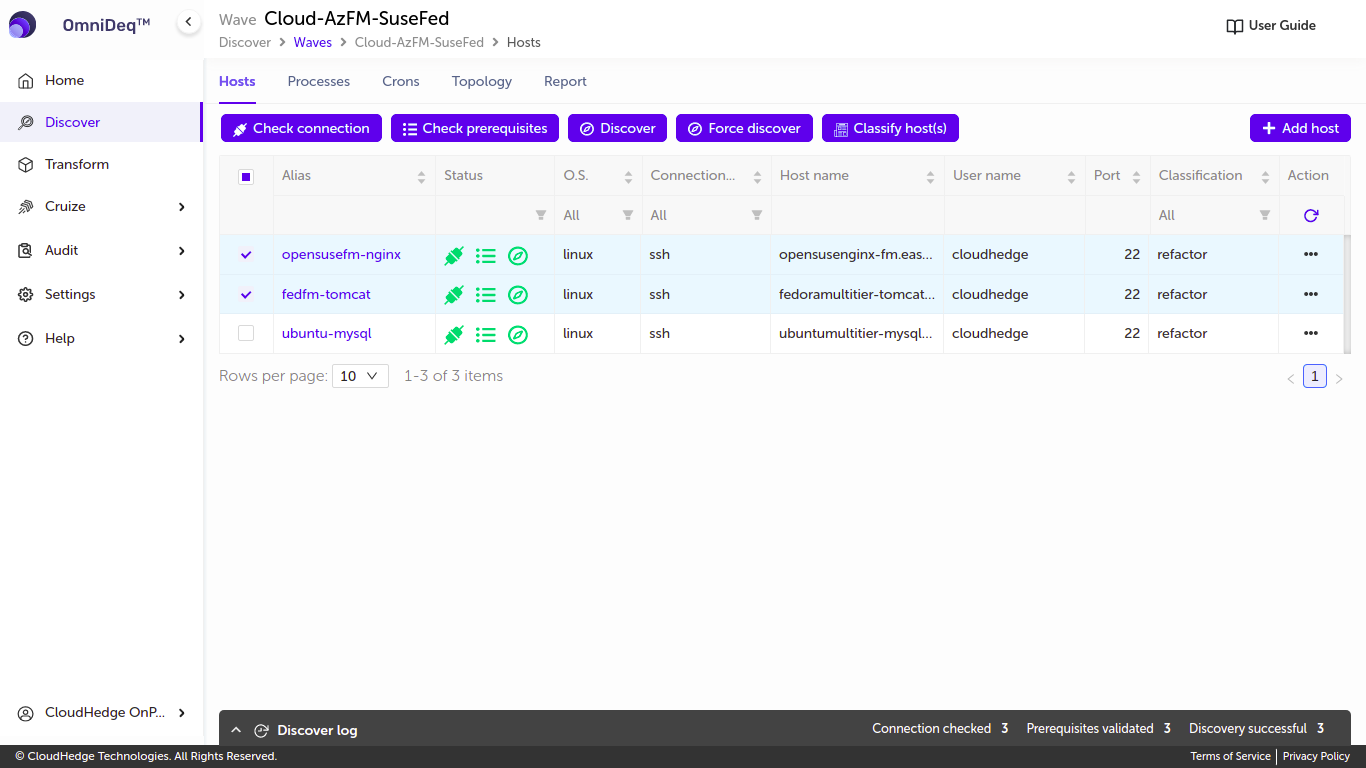Screen dimensions: 1366x768
Task: Click the Alias column sort arrows
Action: [x=421, y=177]
